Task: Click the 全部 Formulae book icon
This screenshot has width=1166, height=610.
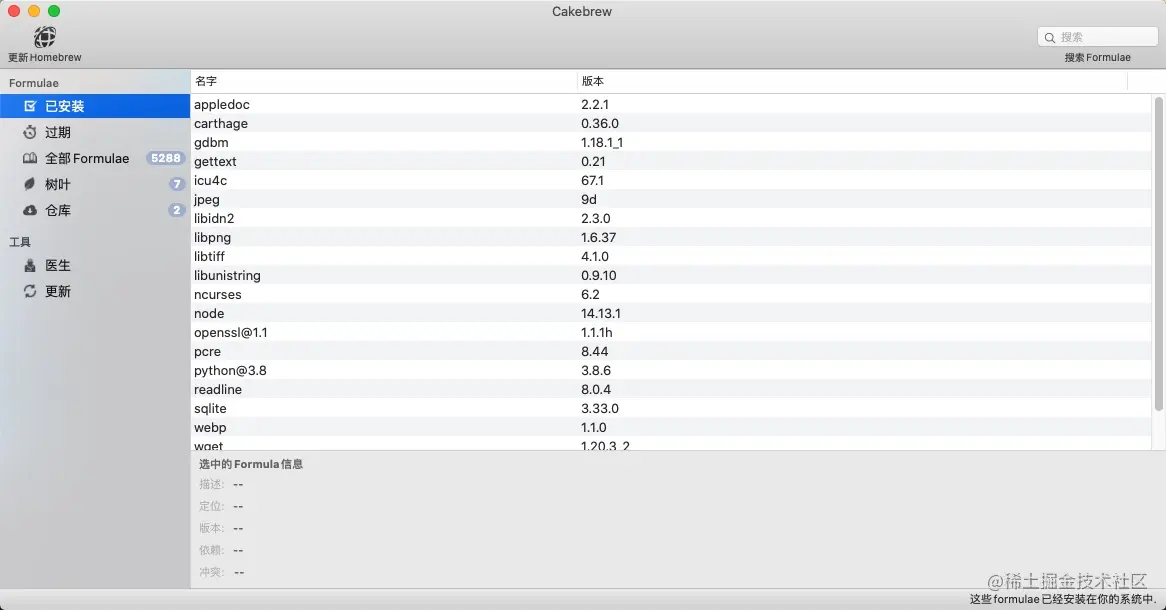Action: tap(30, 158)
